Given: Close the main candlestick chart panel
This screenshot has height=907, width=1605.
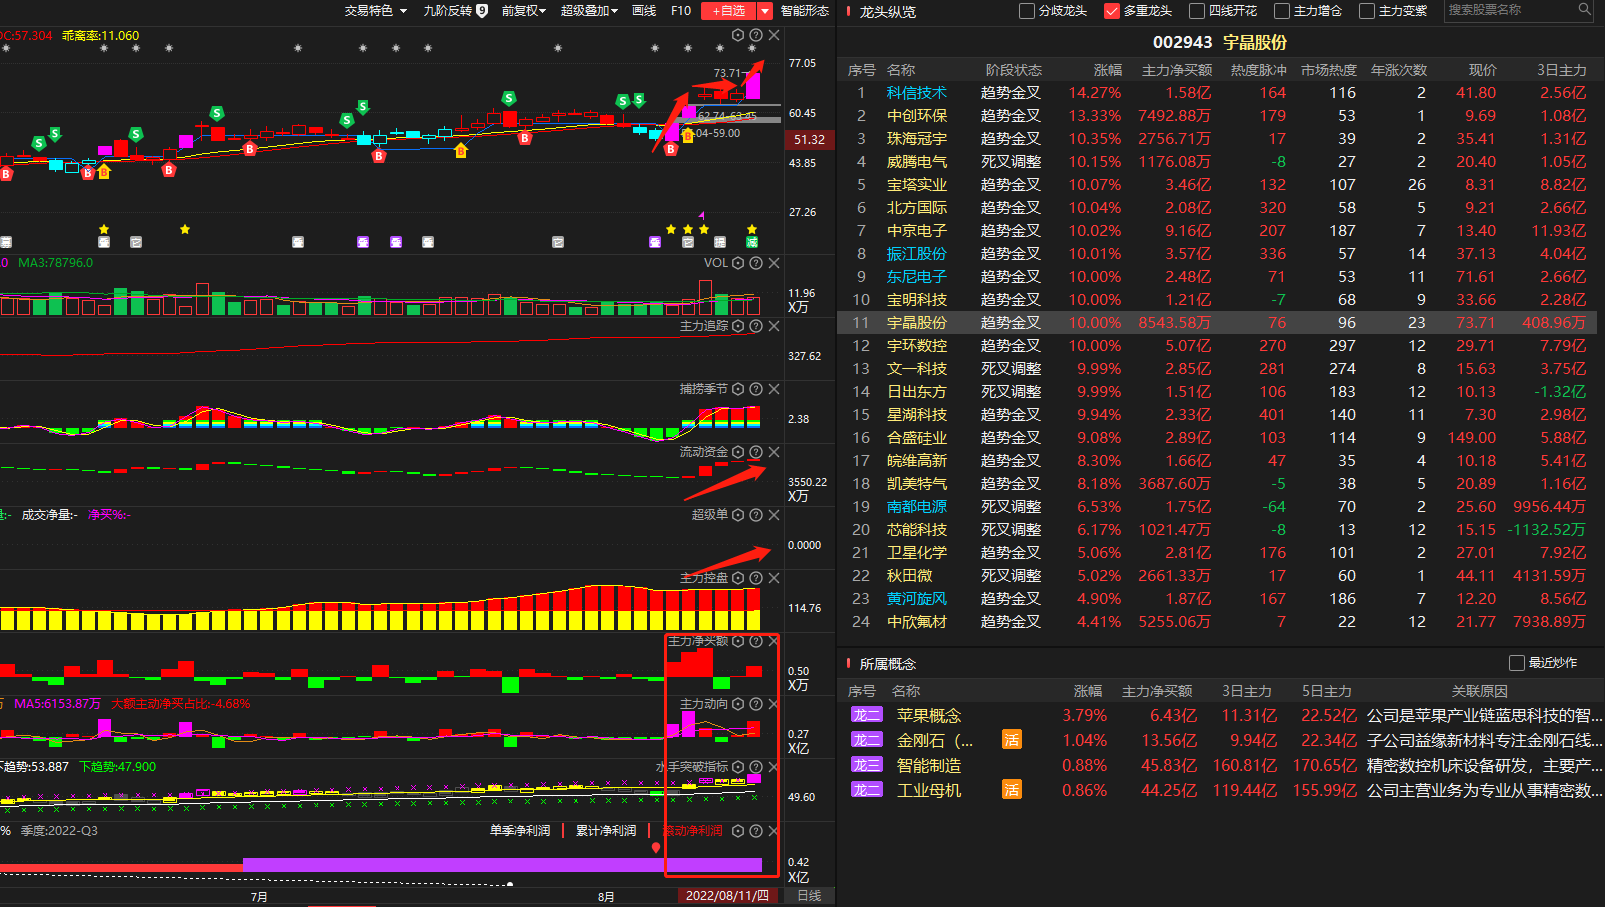Looking at the screenshot, I should (x=774, y=35).
